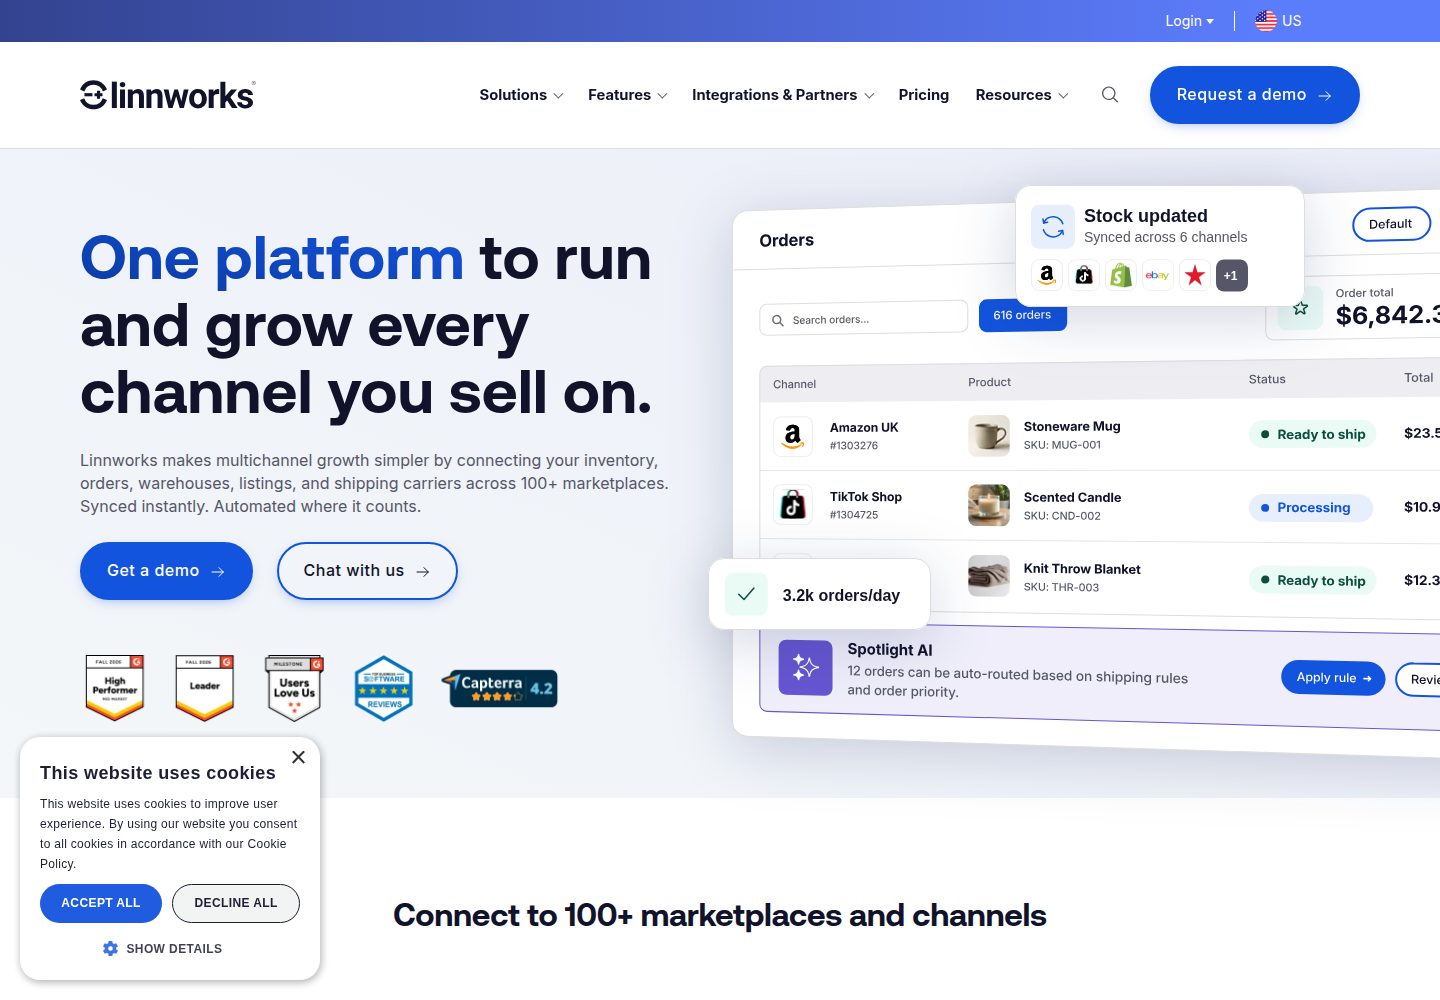This screenshot has height=1000, width=1440.
Task: Click the Amazon icon in Stock updated card
Action: pos(1047,275)
